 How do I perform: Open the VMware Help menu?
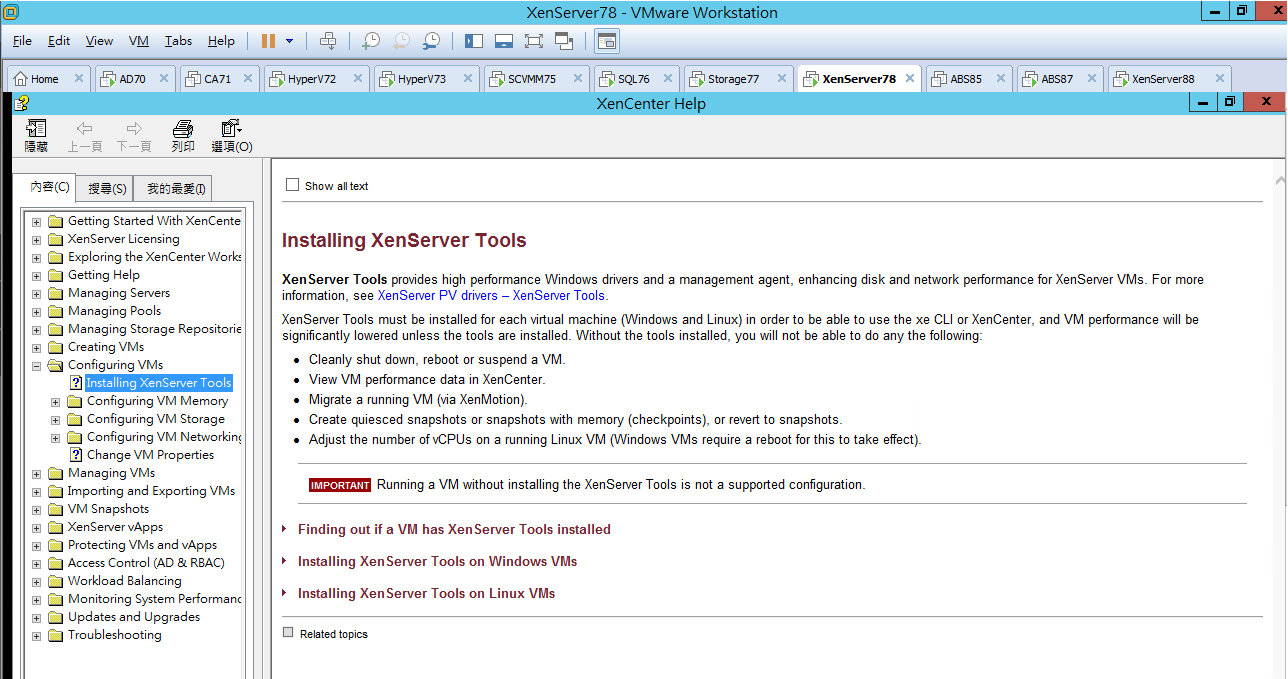[x=221, y=41]
